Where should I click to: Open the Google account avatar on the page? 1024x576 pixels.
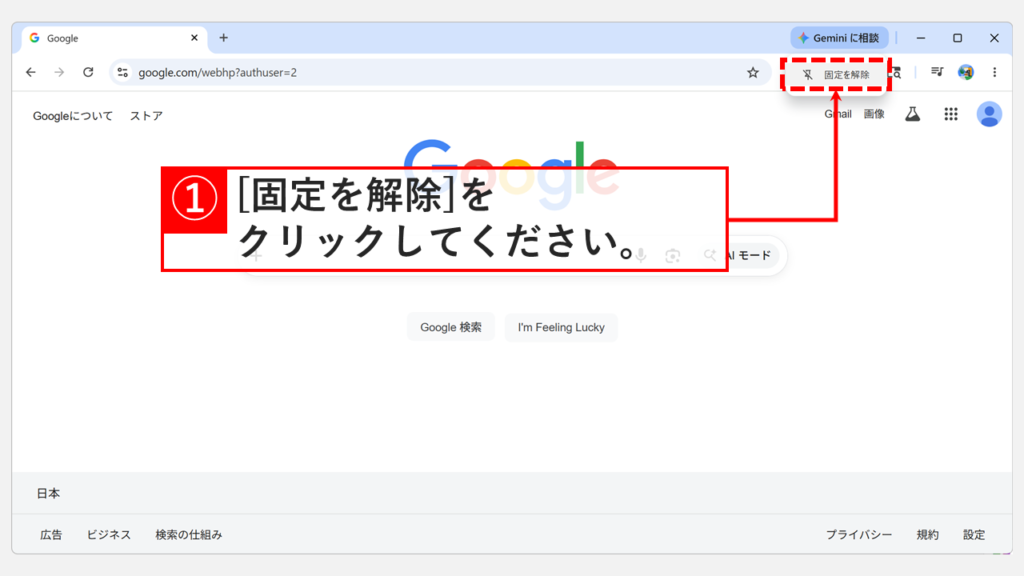click(989, 114)
